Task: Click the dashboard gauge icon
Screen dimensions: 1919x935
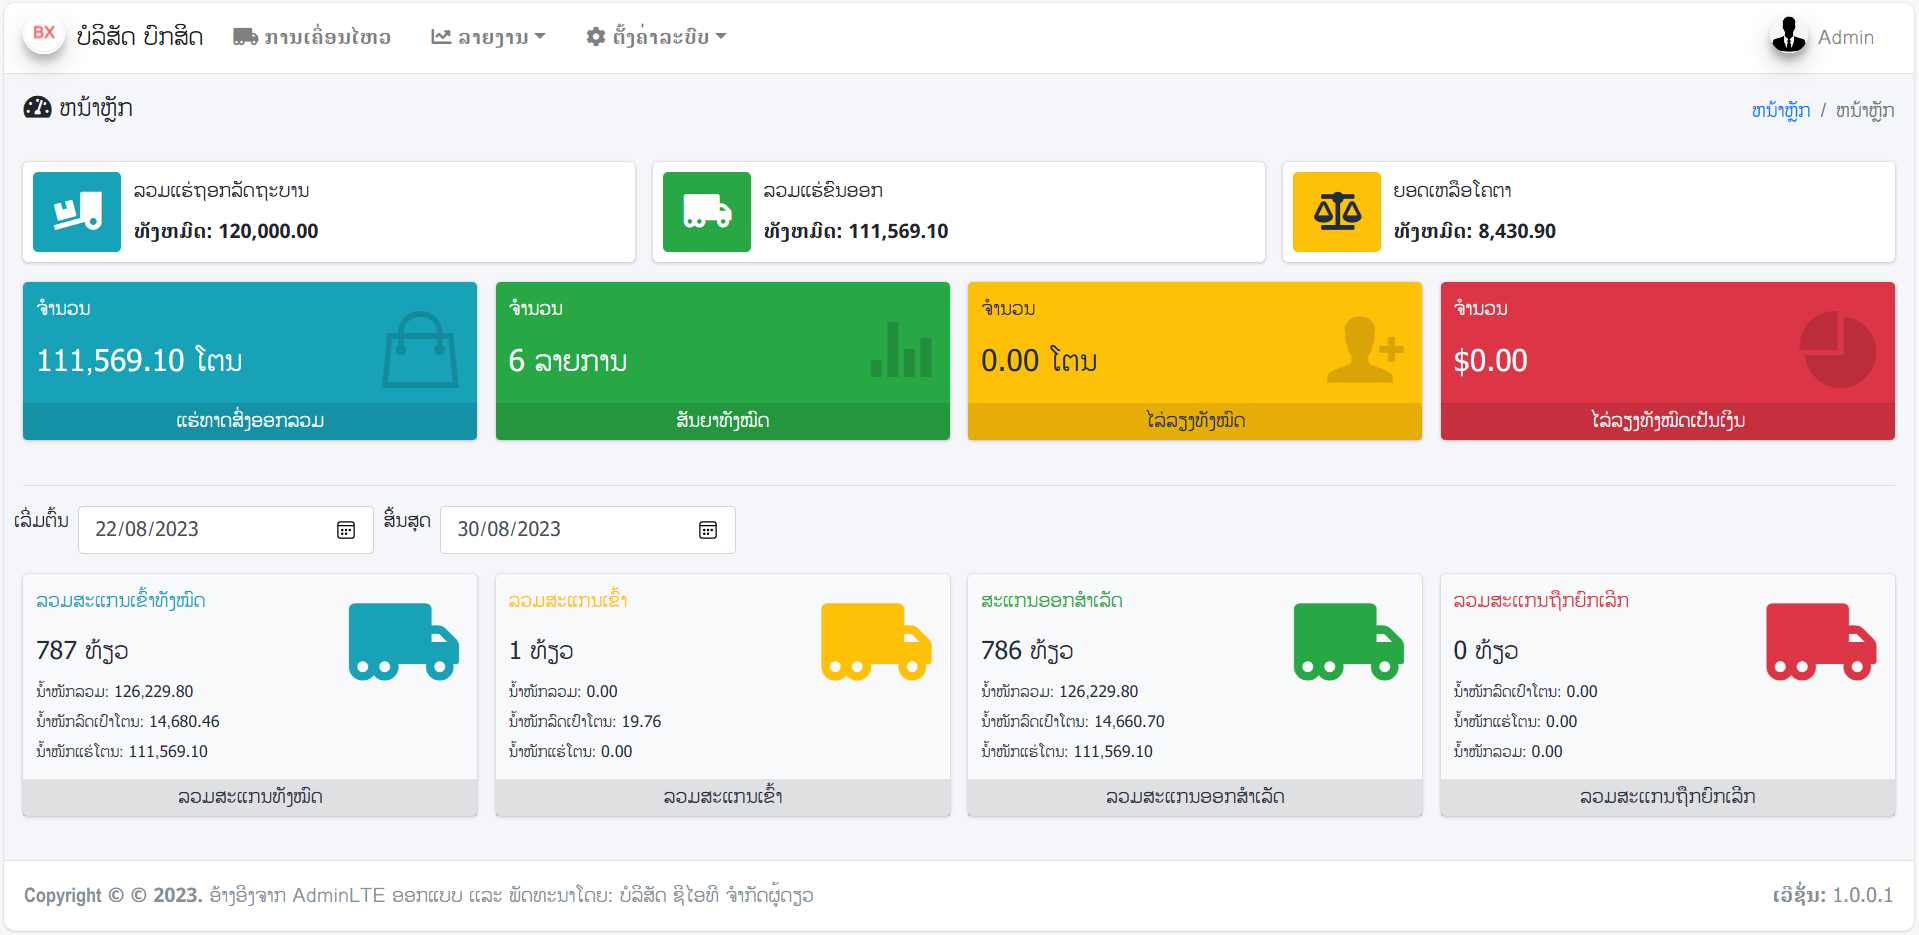Action: [37, 108]
